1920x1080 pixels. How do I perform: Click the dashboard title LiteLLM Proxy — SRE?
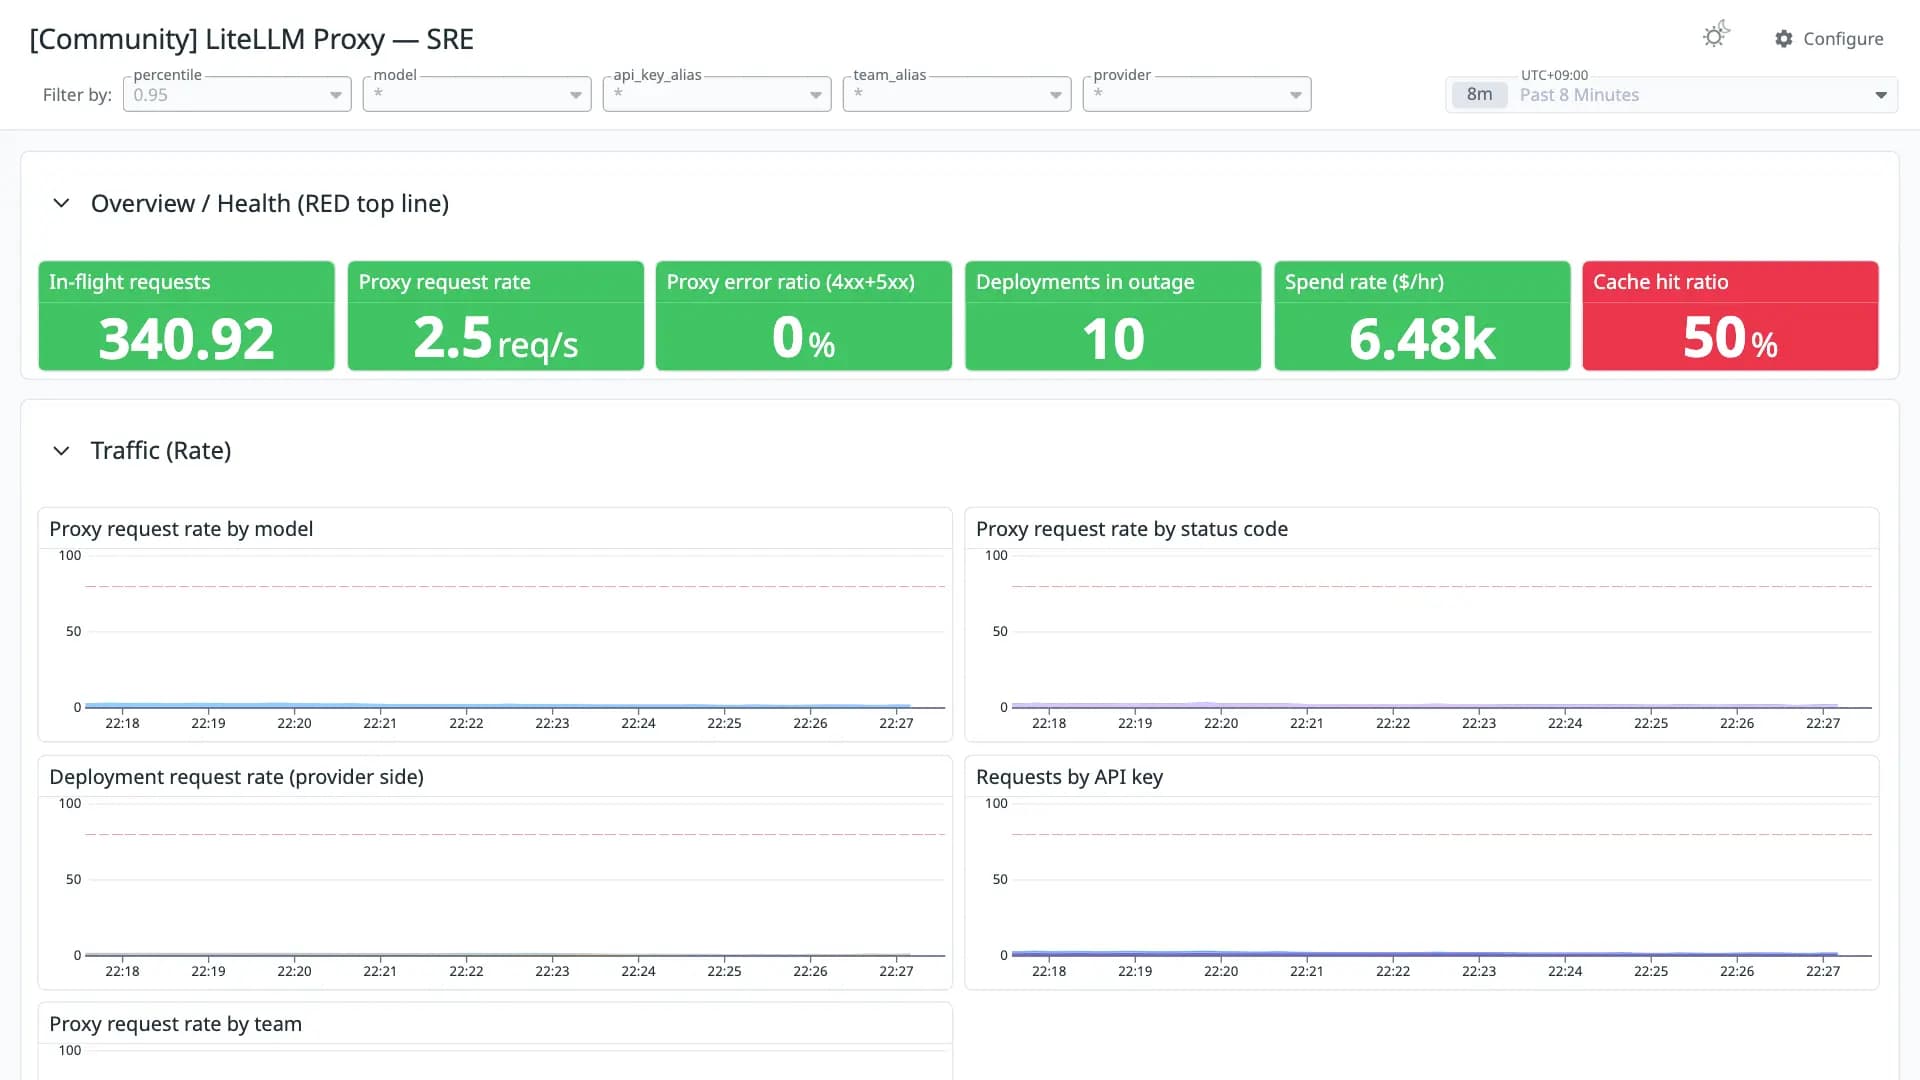251,39
